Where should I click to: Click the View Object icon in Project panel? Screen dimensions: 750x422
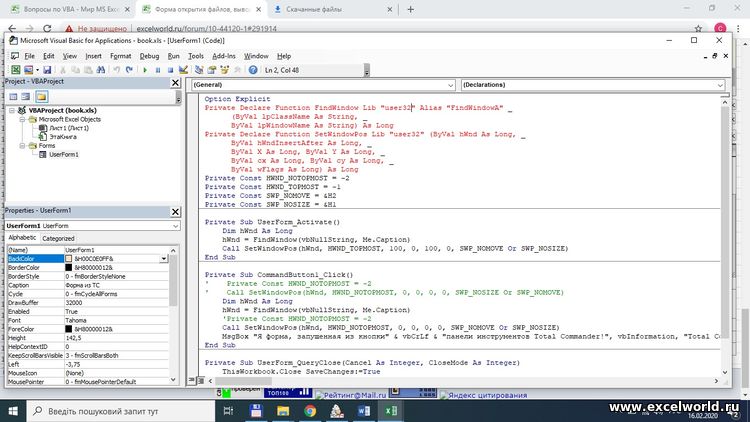pos(26,97)
